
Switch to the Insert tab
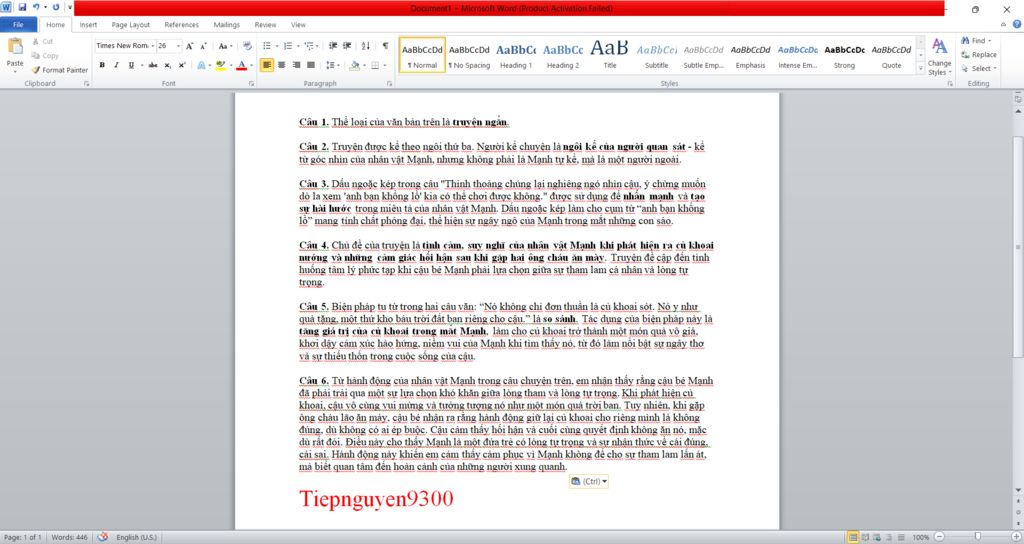click(88, 25)
